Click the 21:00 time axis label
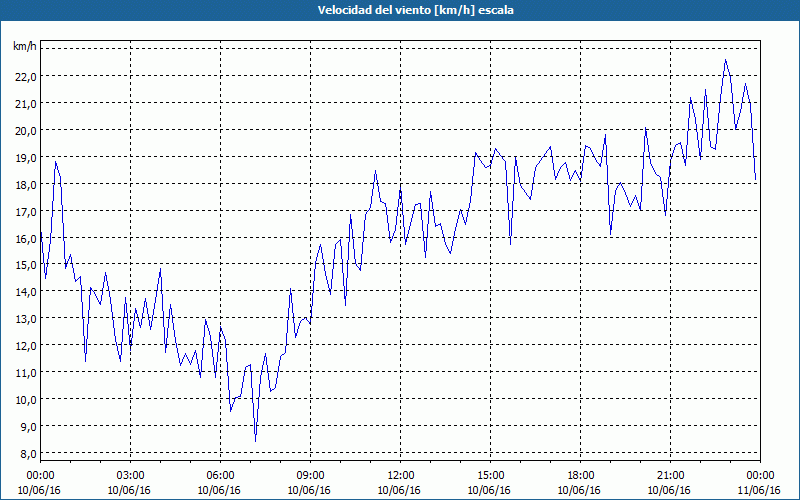800x500 pixels. pos(670,476)
